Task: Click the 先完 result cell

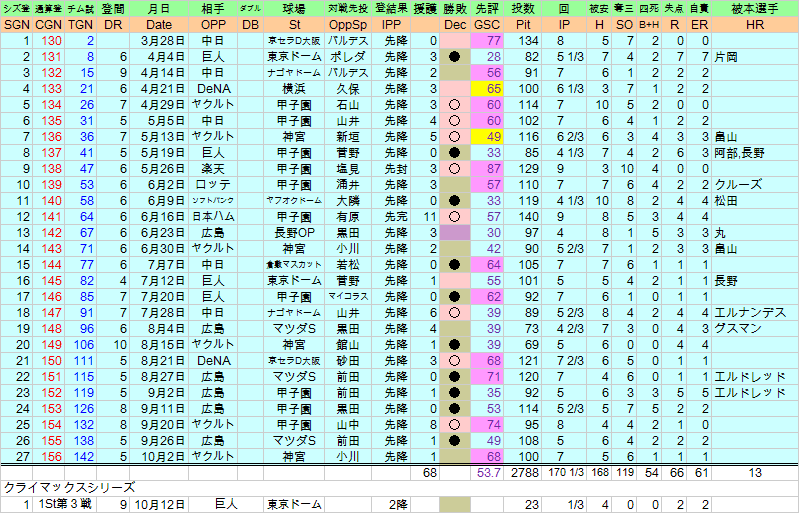Action: point(391,217)
